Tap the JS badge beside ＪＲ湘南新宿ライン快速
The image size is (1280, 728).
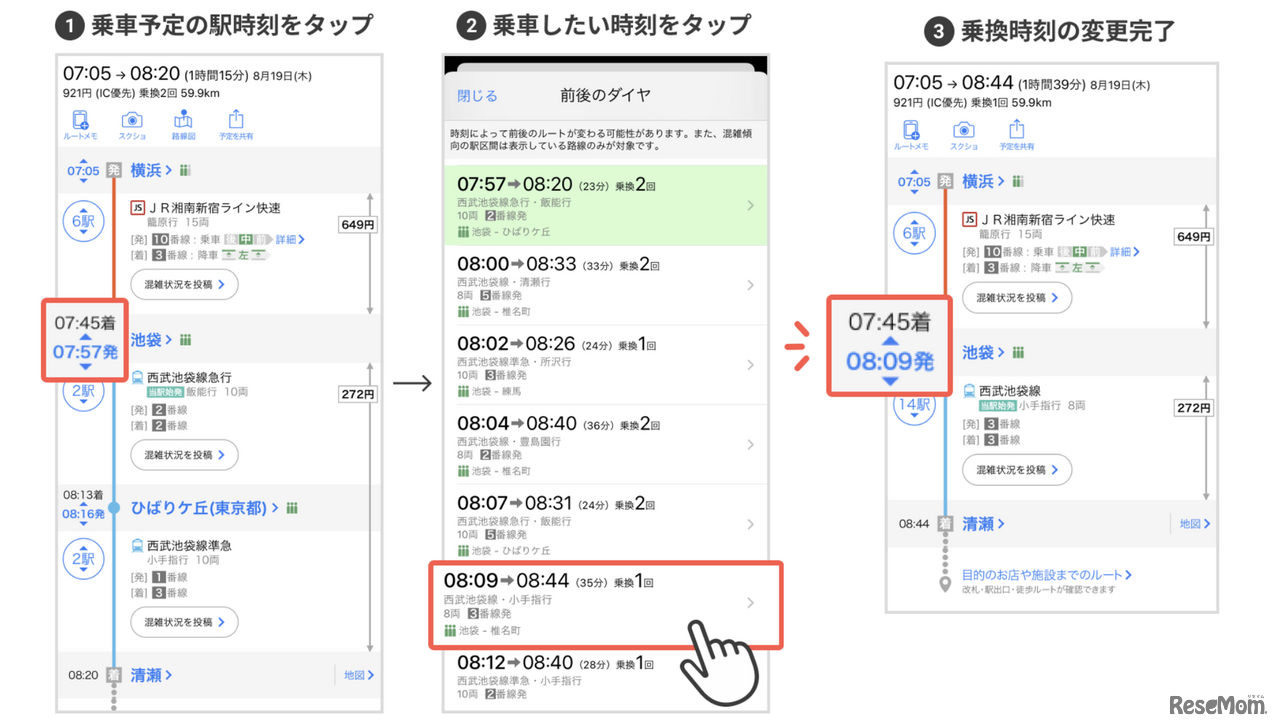pos(137,207)
